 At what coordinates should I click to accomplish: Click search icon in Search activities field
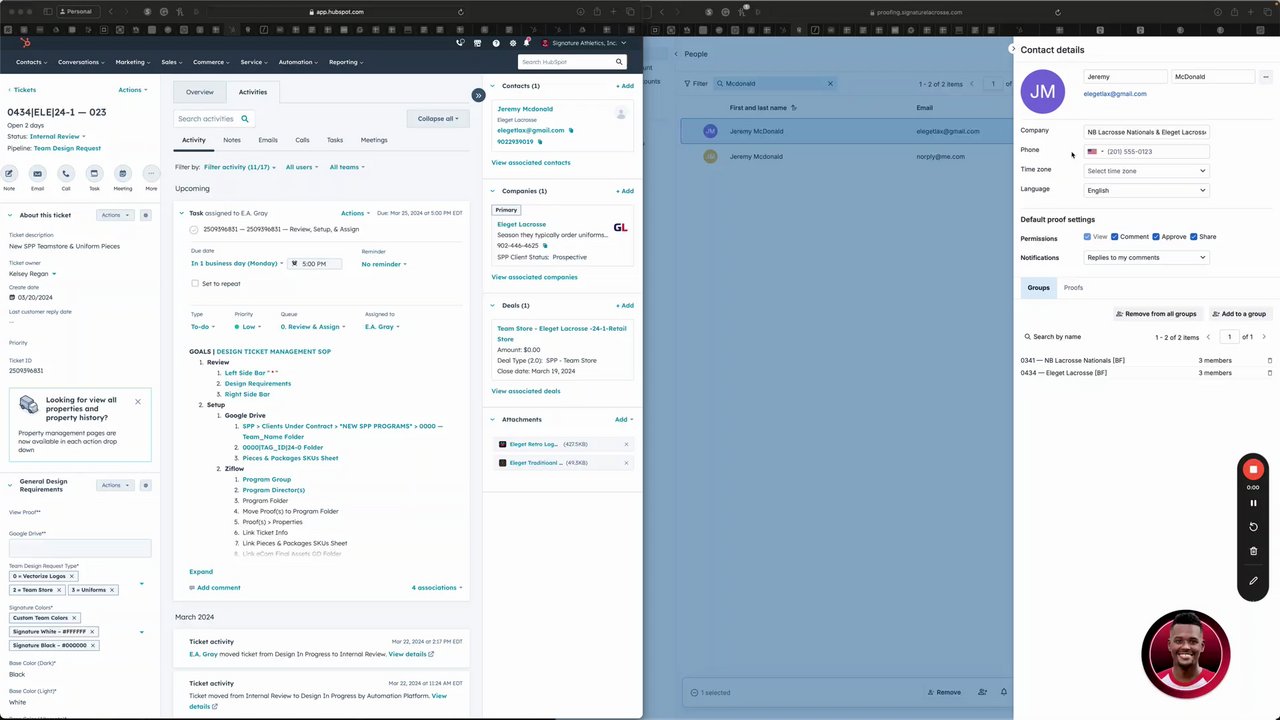tap(245, 119)
